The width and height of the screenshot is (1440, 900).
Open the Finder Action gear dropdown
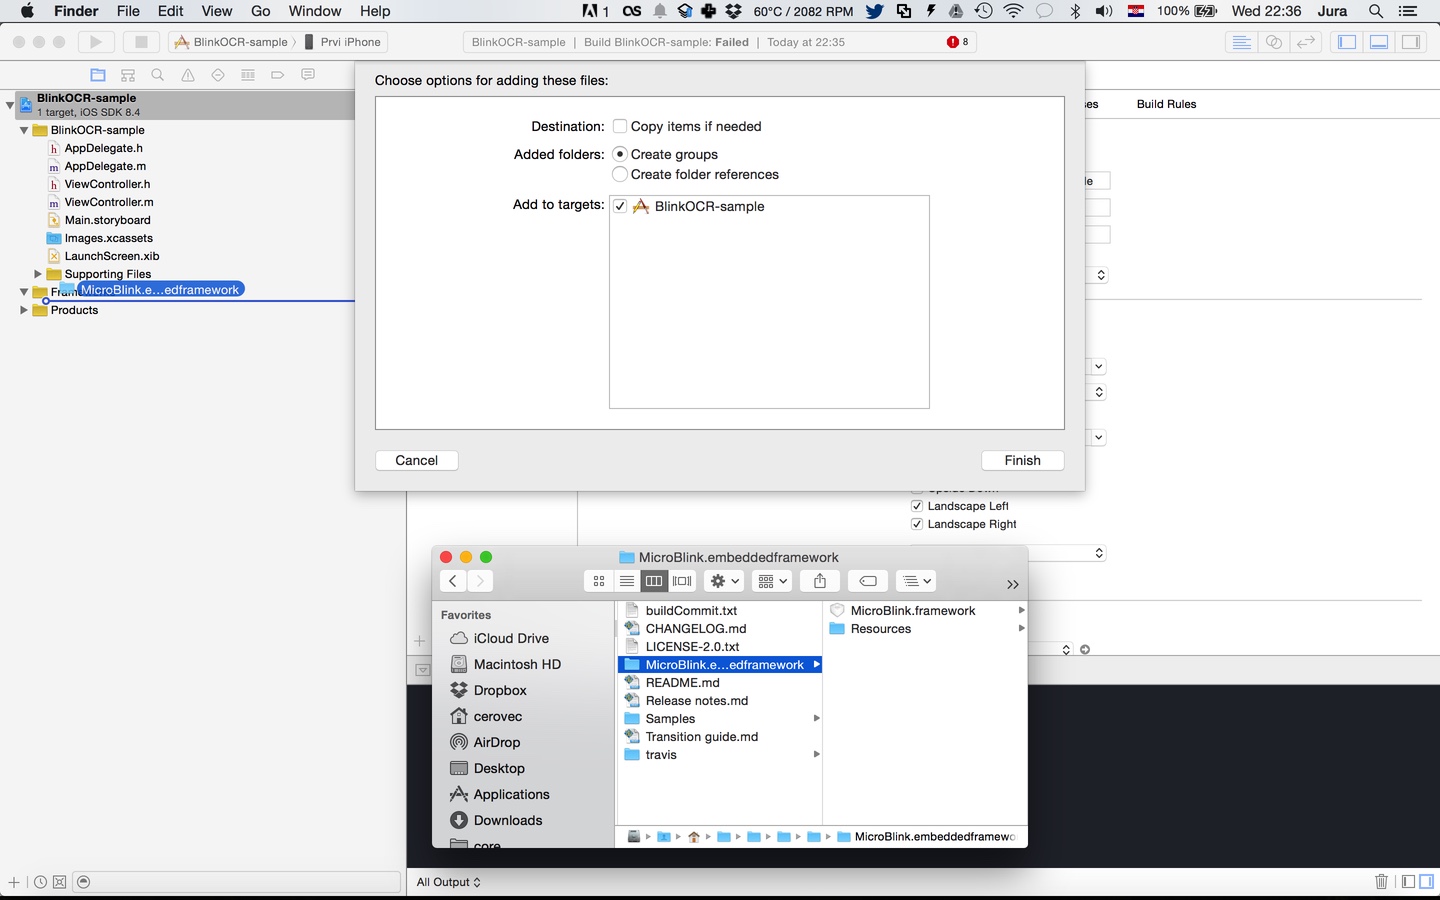coord(724,581)
